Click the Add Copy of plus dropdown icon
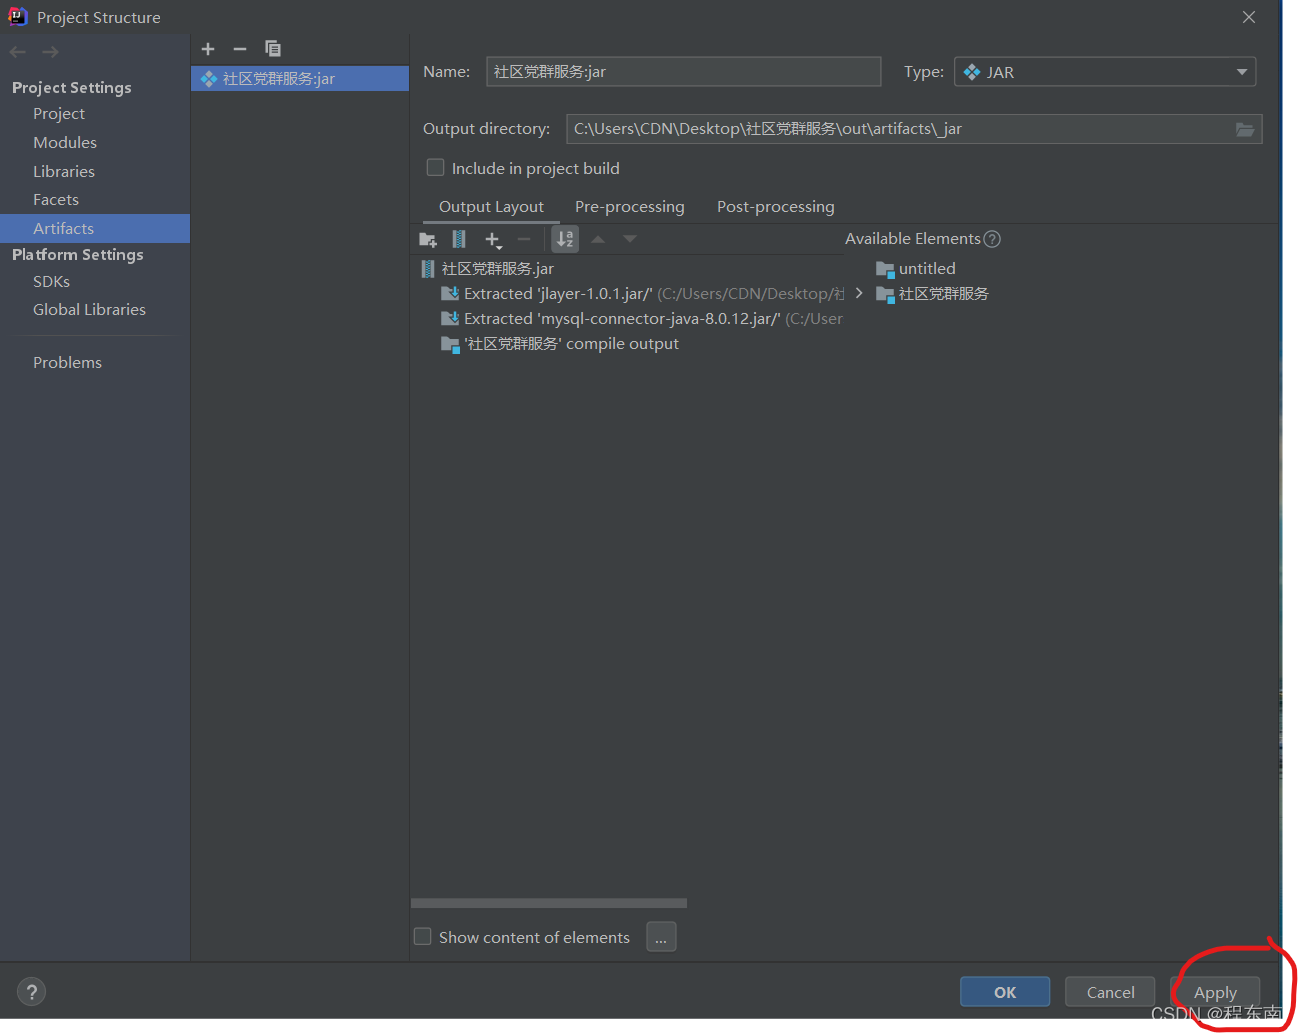 [x=493, y=240]
